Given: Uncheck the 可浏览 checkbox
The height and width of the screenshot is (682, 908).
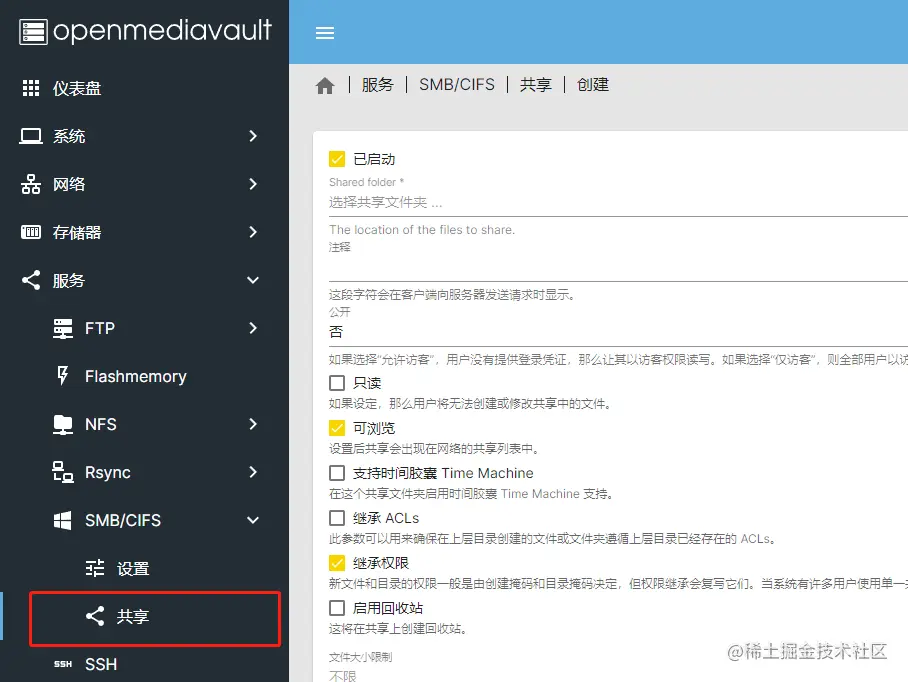Looking at the screenshot, I should tap(337, 428).
